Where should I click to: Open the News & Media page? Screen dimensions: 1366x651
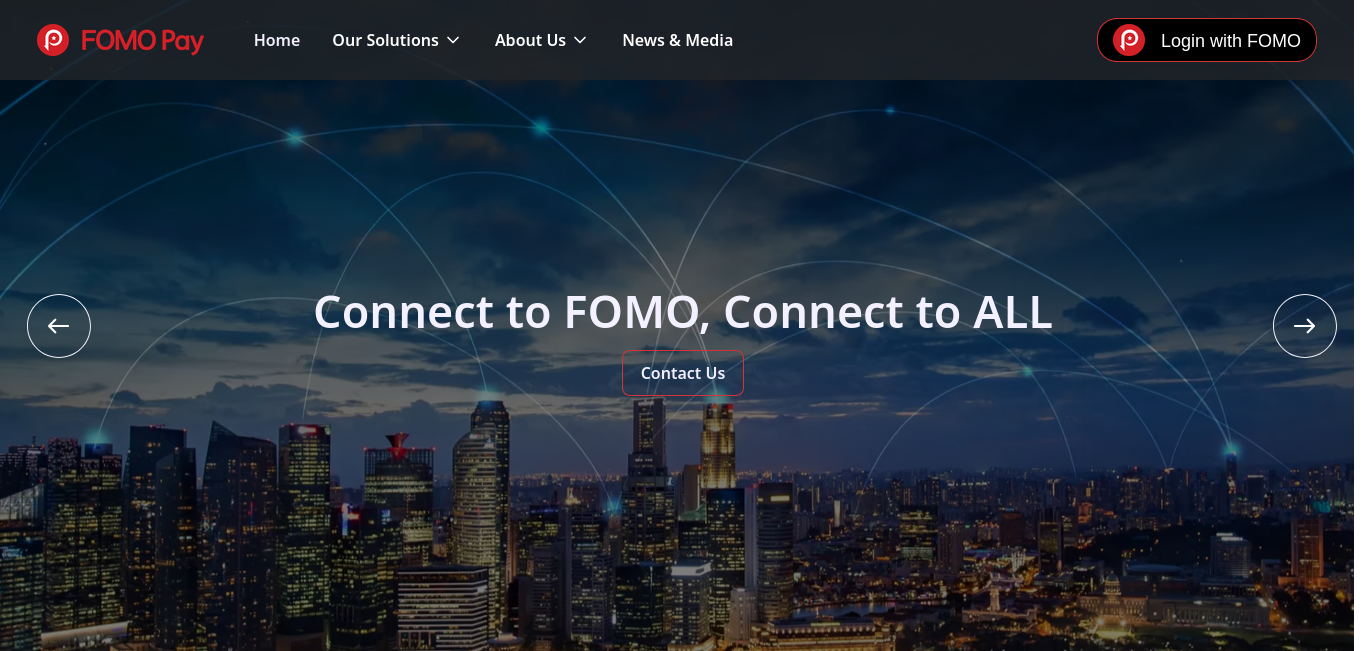pyautogui.click(x=677, y=40)
